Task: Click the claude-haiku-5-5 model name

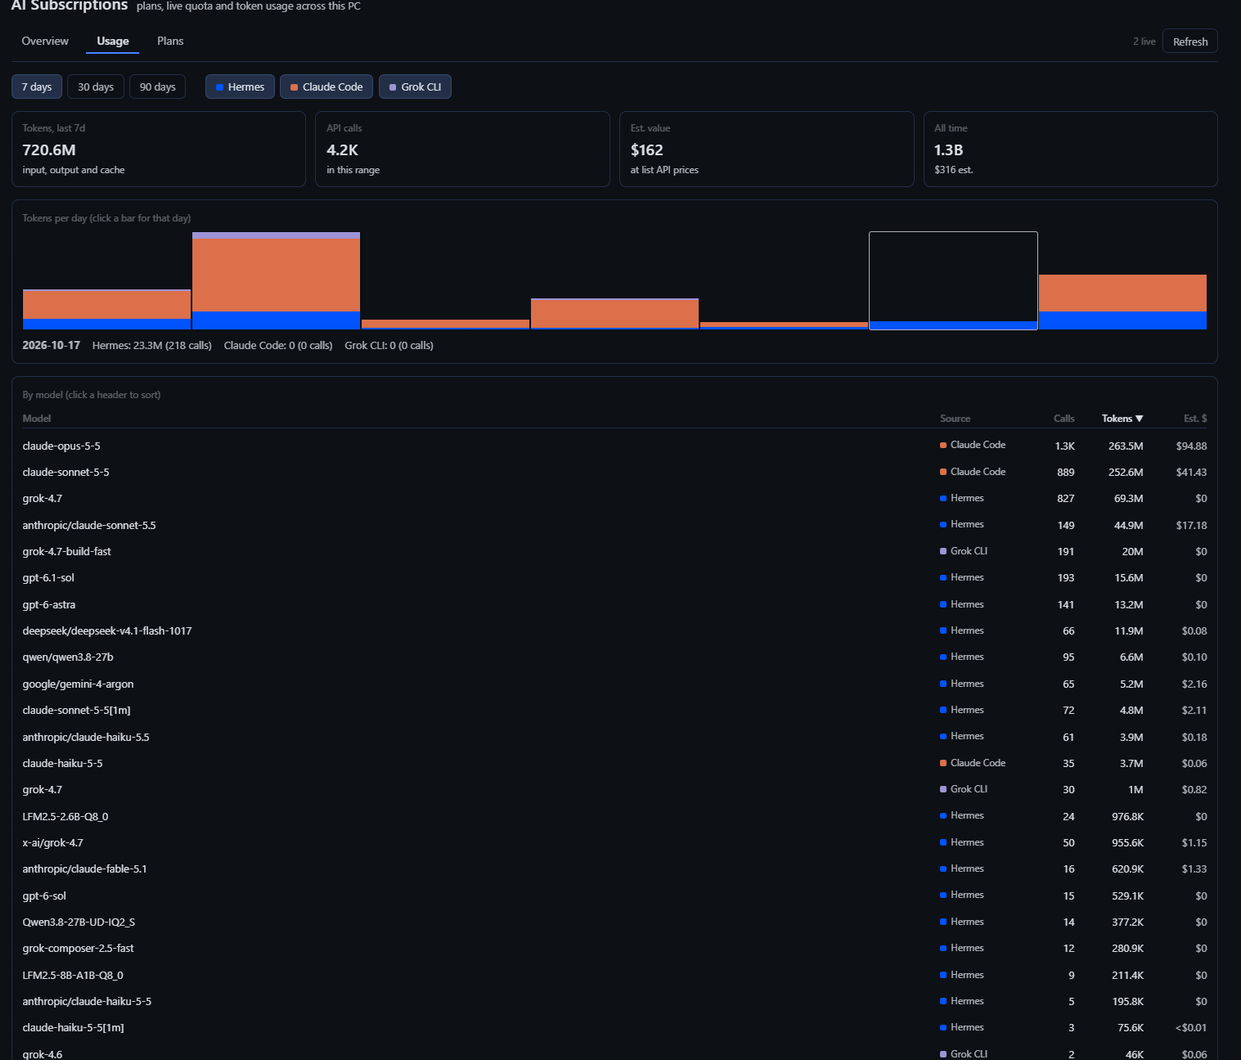Action: click(x=62, y=763)
